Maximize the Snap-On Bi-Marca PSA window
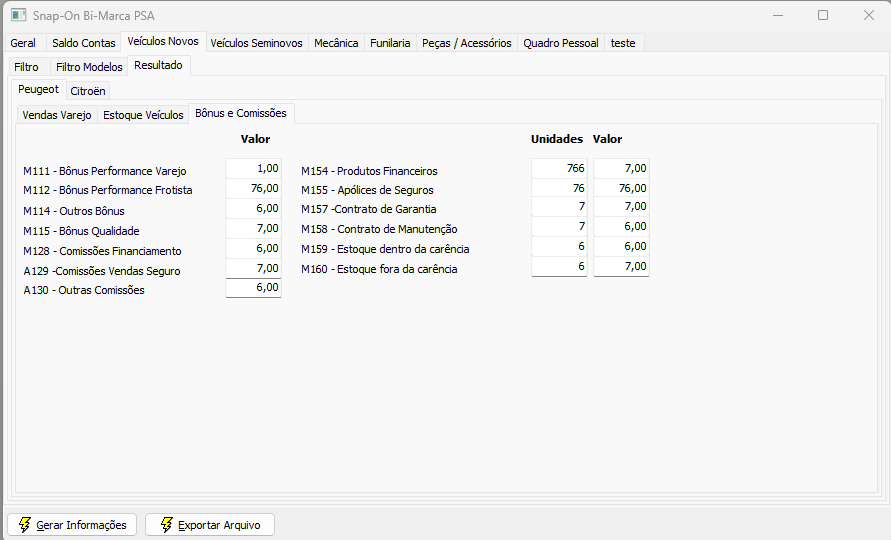The width and height of the screenshot is (891, 540). point(823,15)
